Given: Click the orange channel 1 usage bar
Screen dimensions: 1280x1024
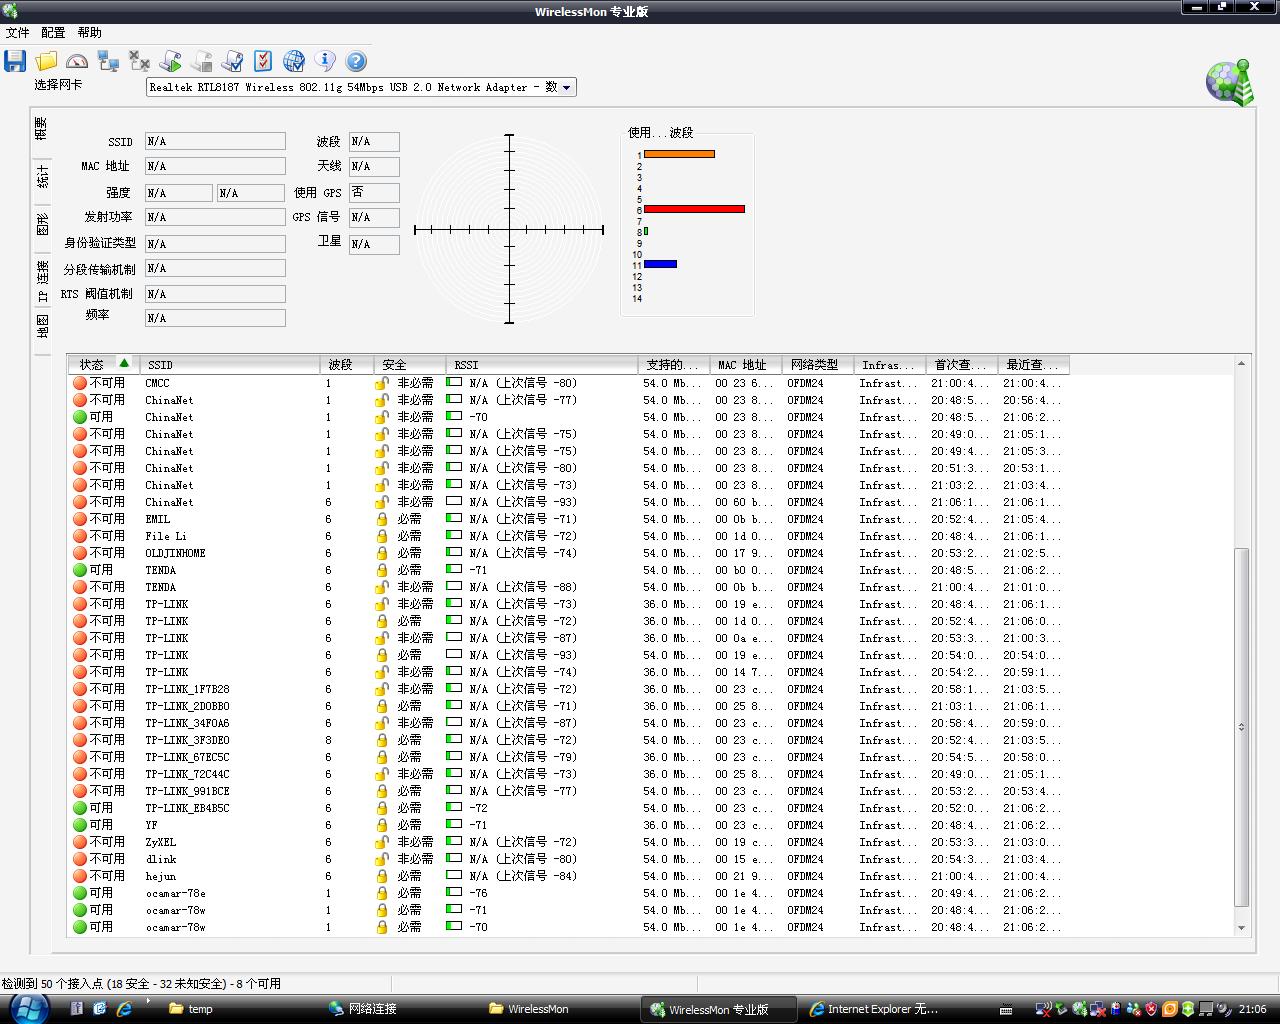Looking at the screenshot, I should (679, 154).
